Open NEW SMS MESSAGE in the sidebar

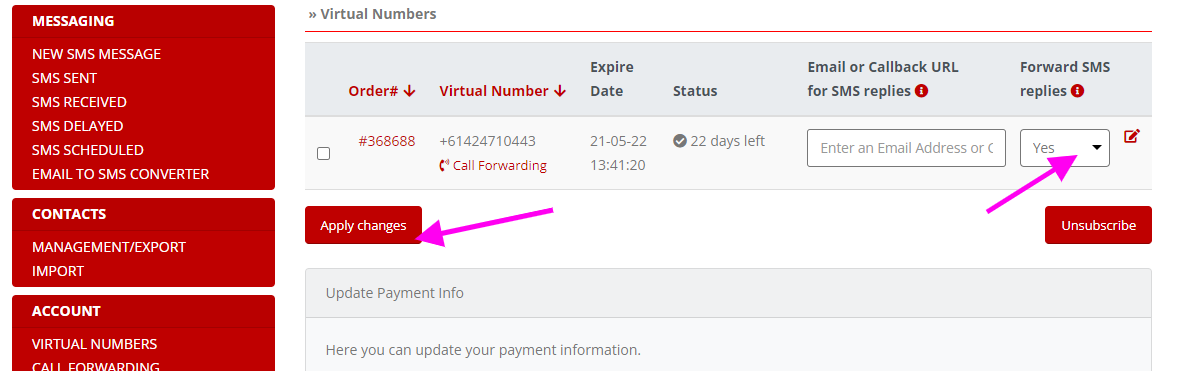[97, 54]
